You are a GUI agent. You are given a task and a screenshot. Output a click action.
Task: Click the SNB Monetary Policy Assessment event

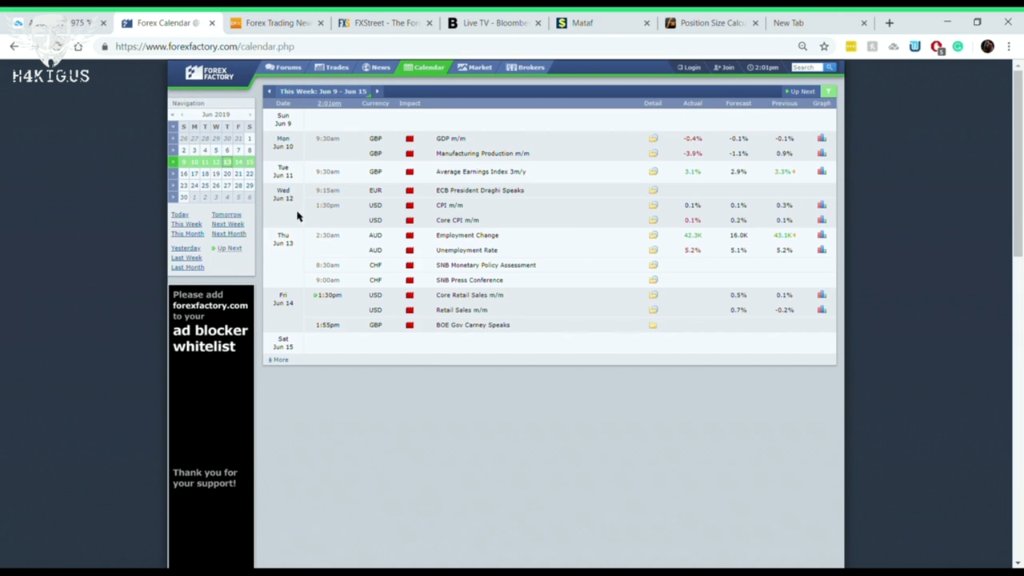pos(486,265)
